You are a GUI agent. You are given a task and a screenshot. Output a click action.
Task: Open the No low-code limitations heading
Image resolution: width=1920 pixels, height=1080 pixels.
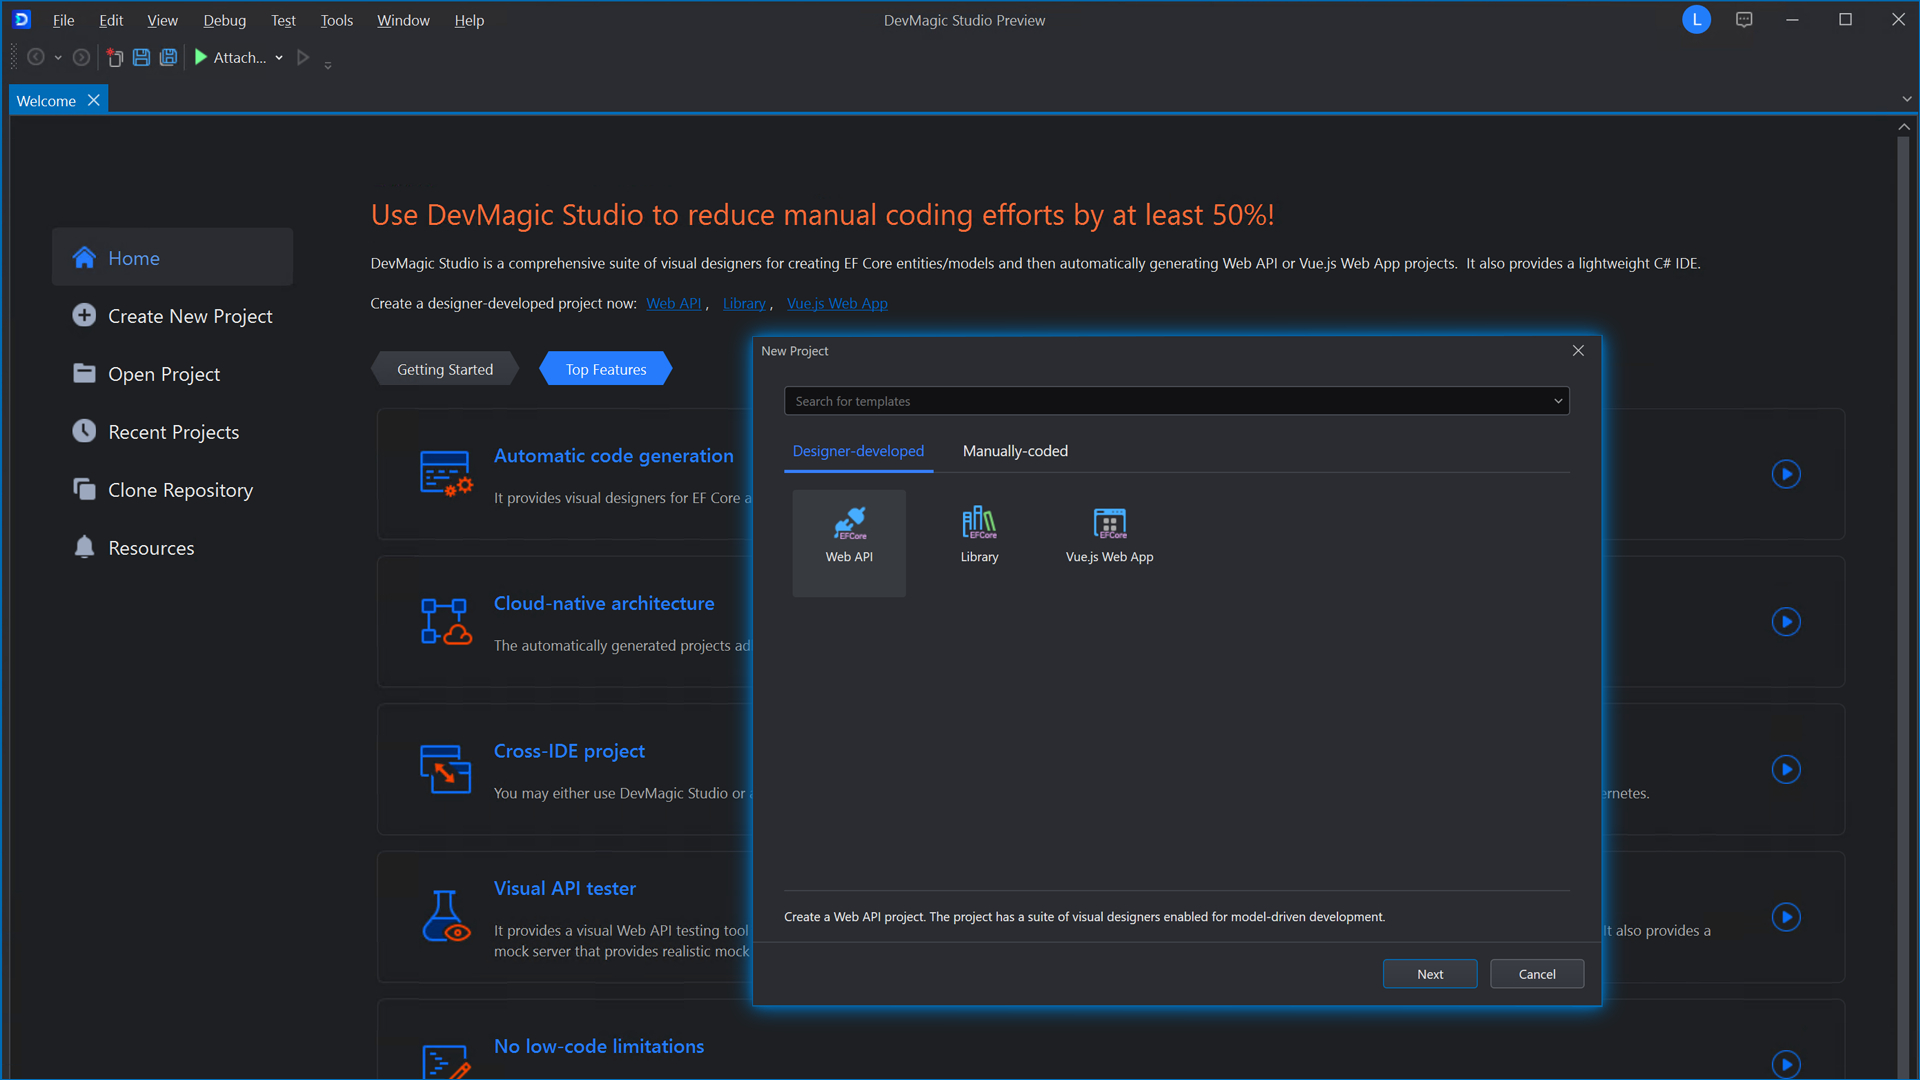[x=599, y=1047]
